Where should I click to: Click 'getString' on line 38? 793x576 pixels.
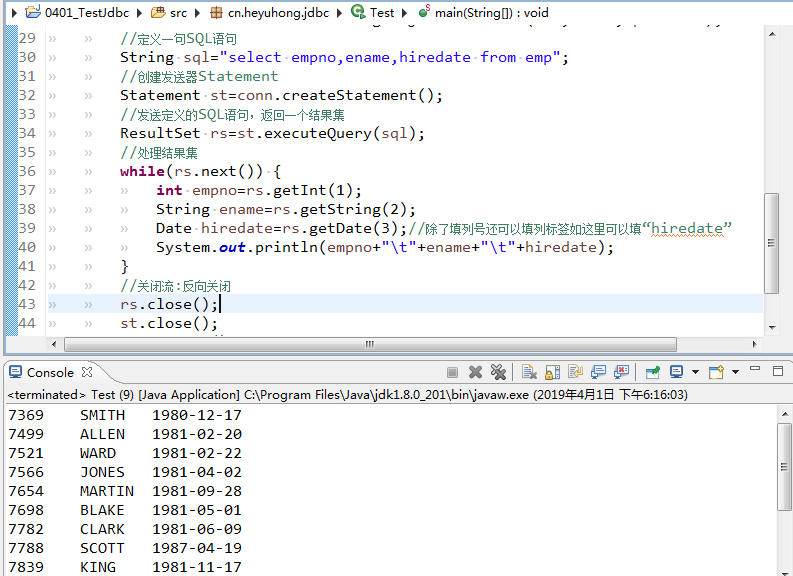(340, 209)
